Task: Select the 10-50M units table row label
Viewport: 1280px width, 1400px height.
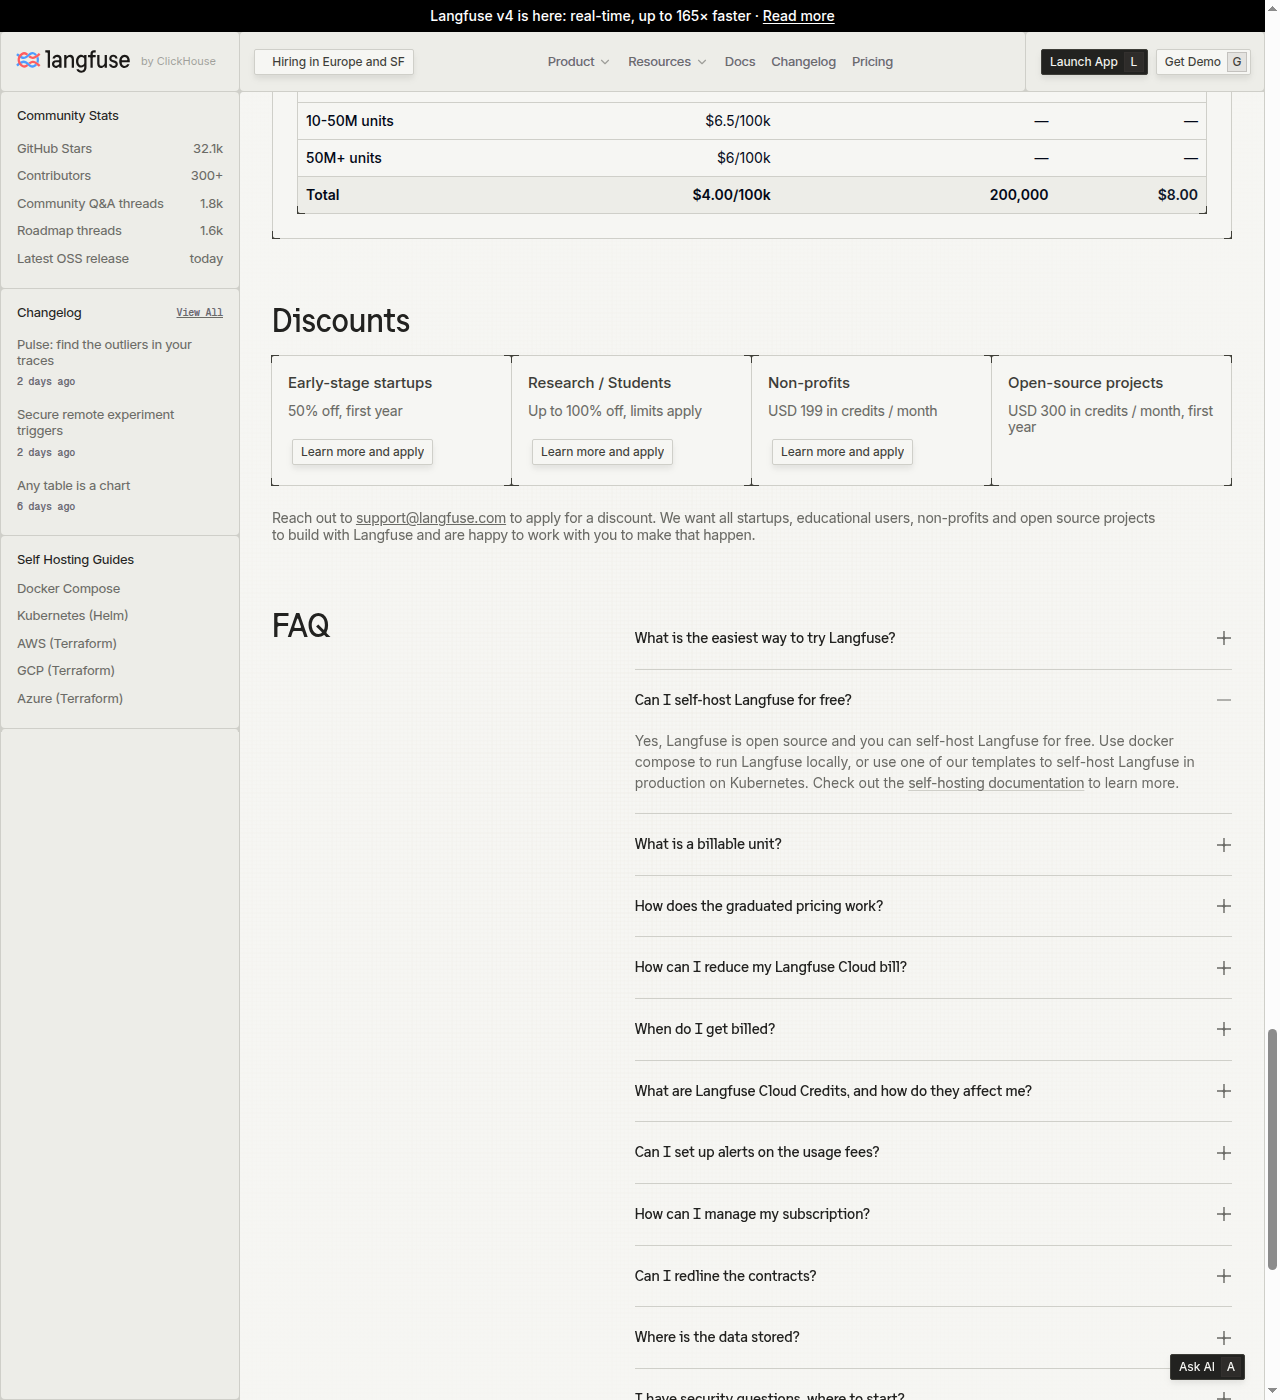Action: [350, 121]
